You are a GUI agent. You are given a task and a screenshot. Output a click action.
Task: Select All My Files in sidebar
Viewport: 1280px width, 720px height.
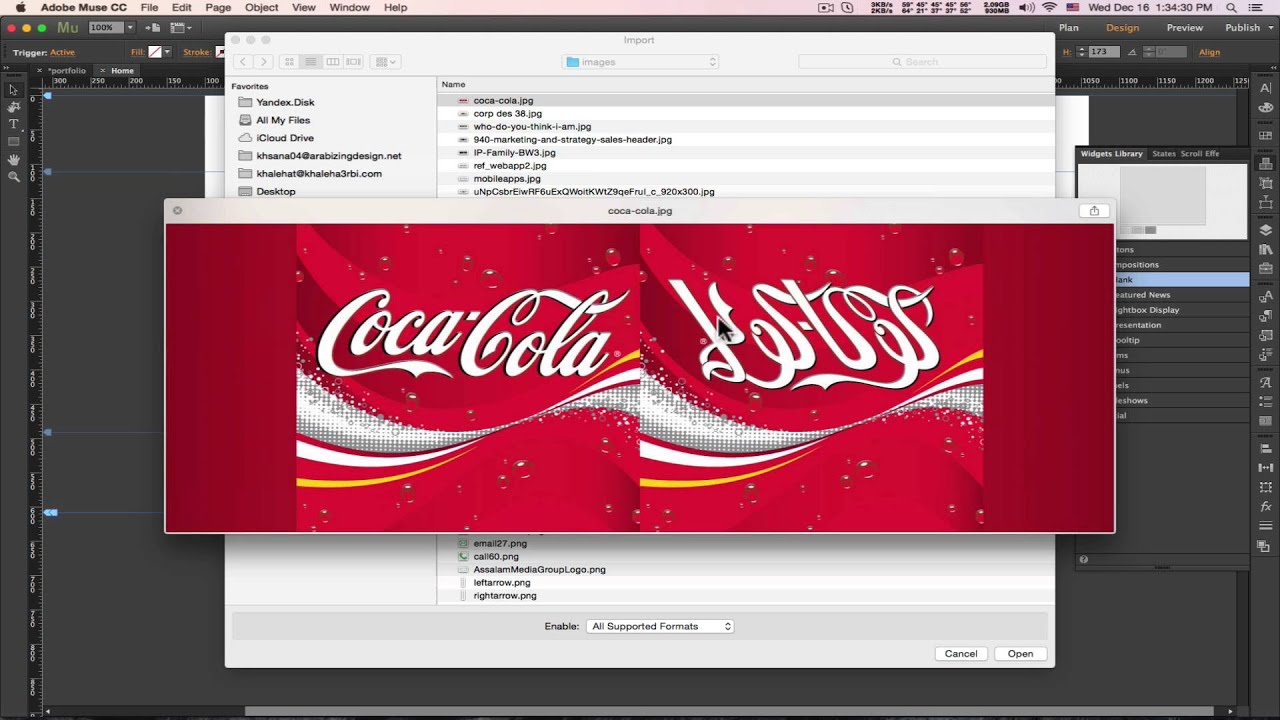click(283, 120)
